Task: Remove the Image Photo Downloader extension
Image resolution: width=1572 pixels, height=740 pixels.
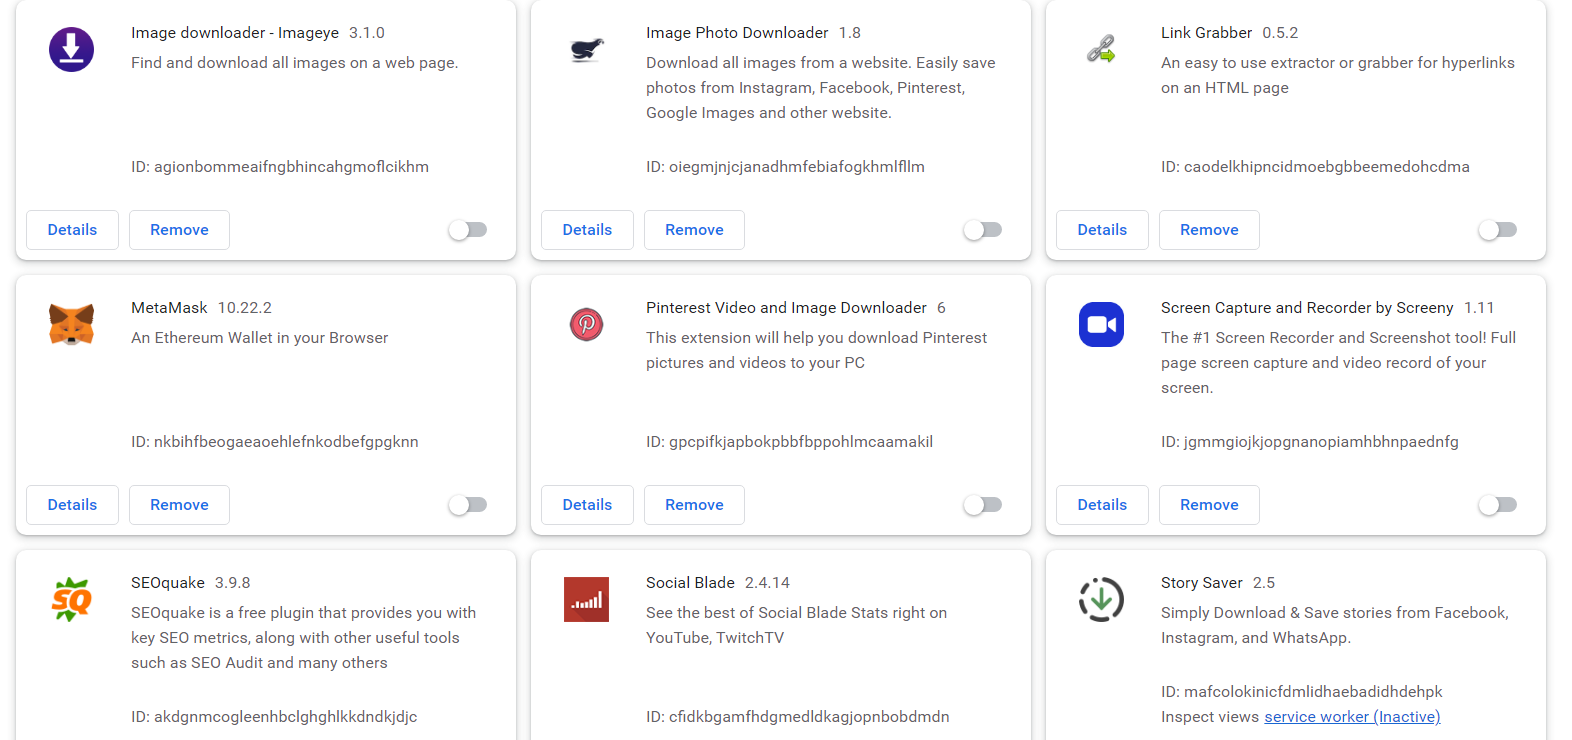Action: pyautogui.click(x=694, y=230)
